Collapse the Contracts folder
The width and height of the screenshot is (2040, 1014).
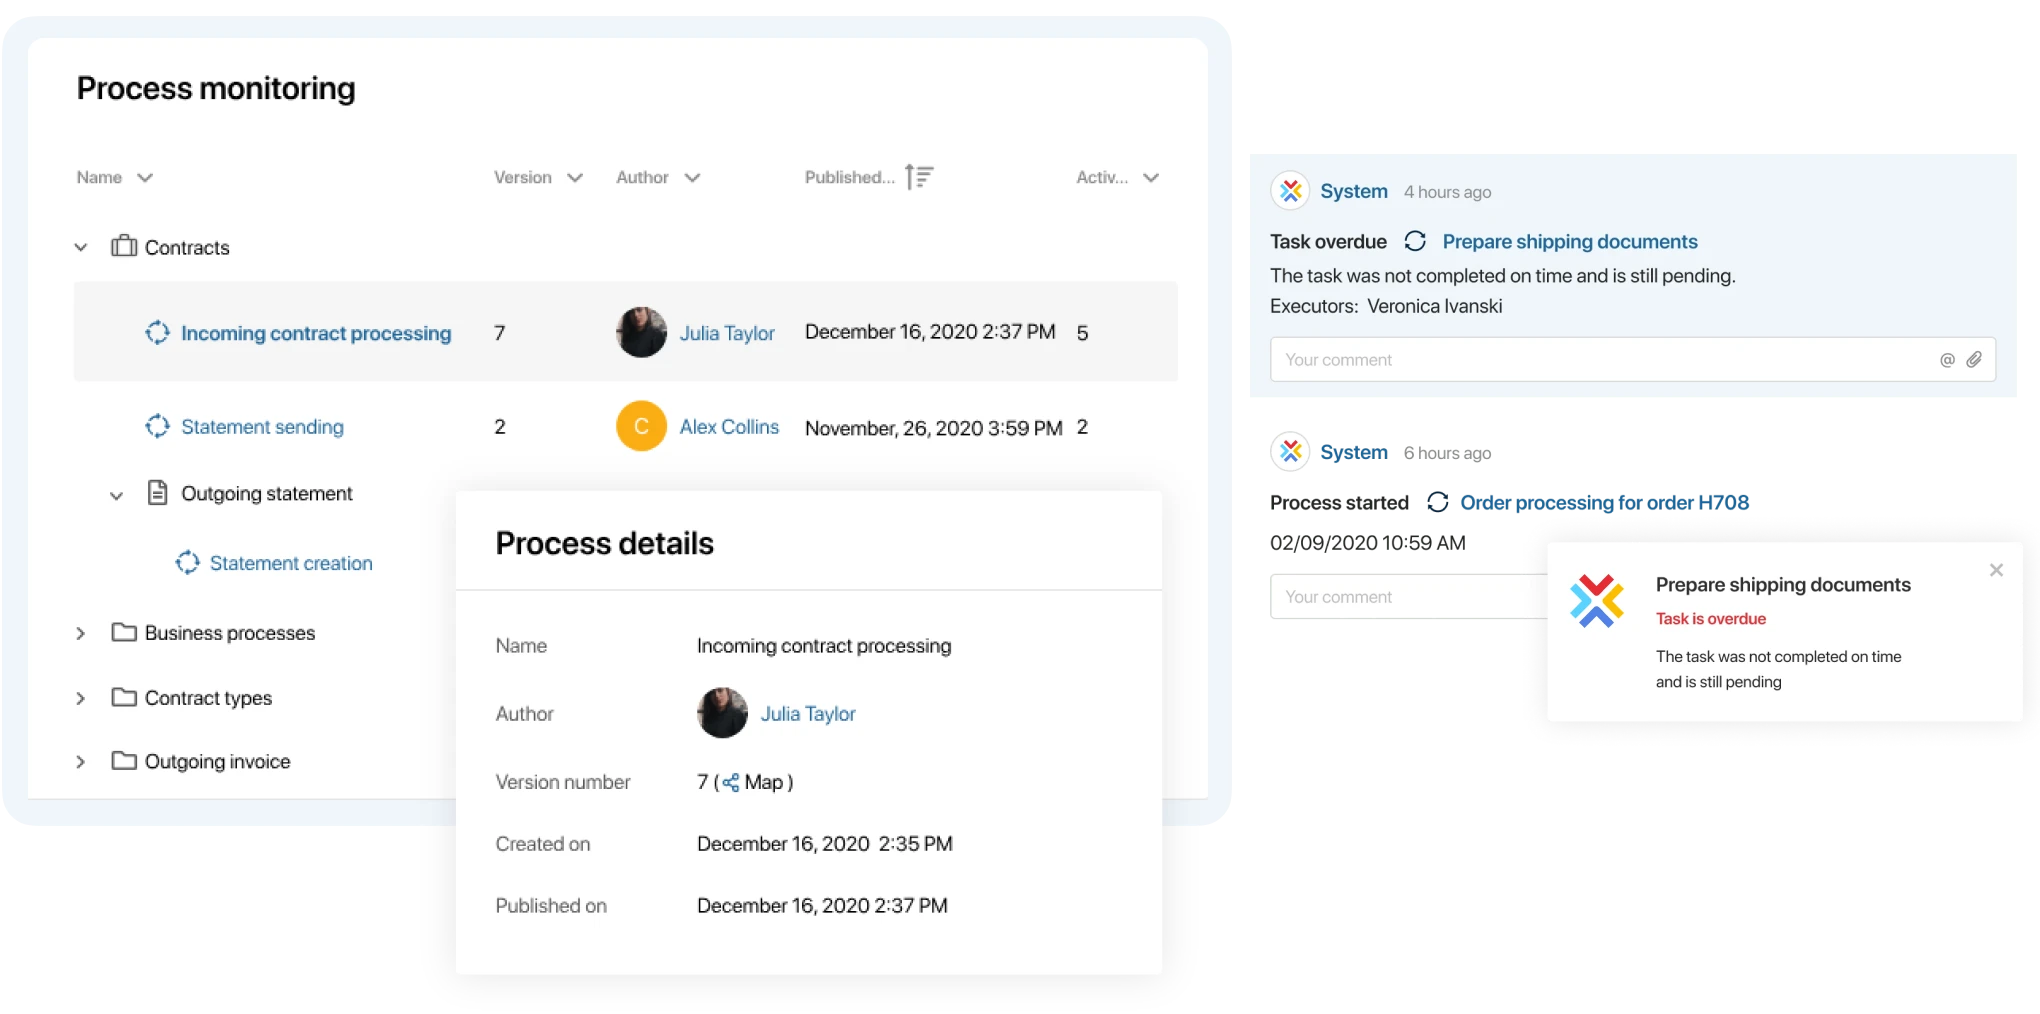point(81,247)
